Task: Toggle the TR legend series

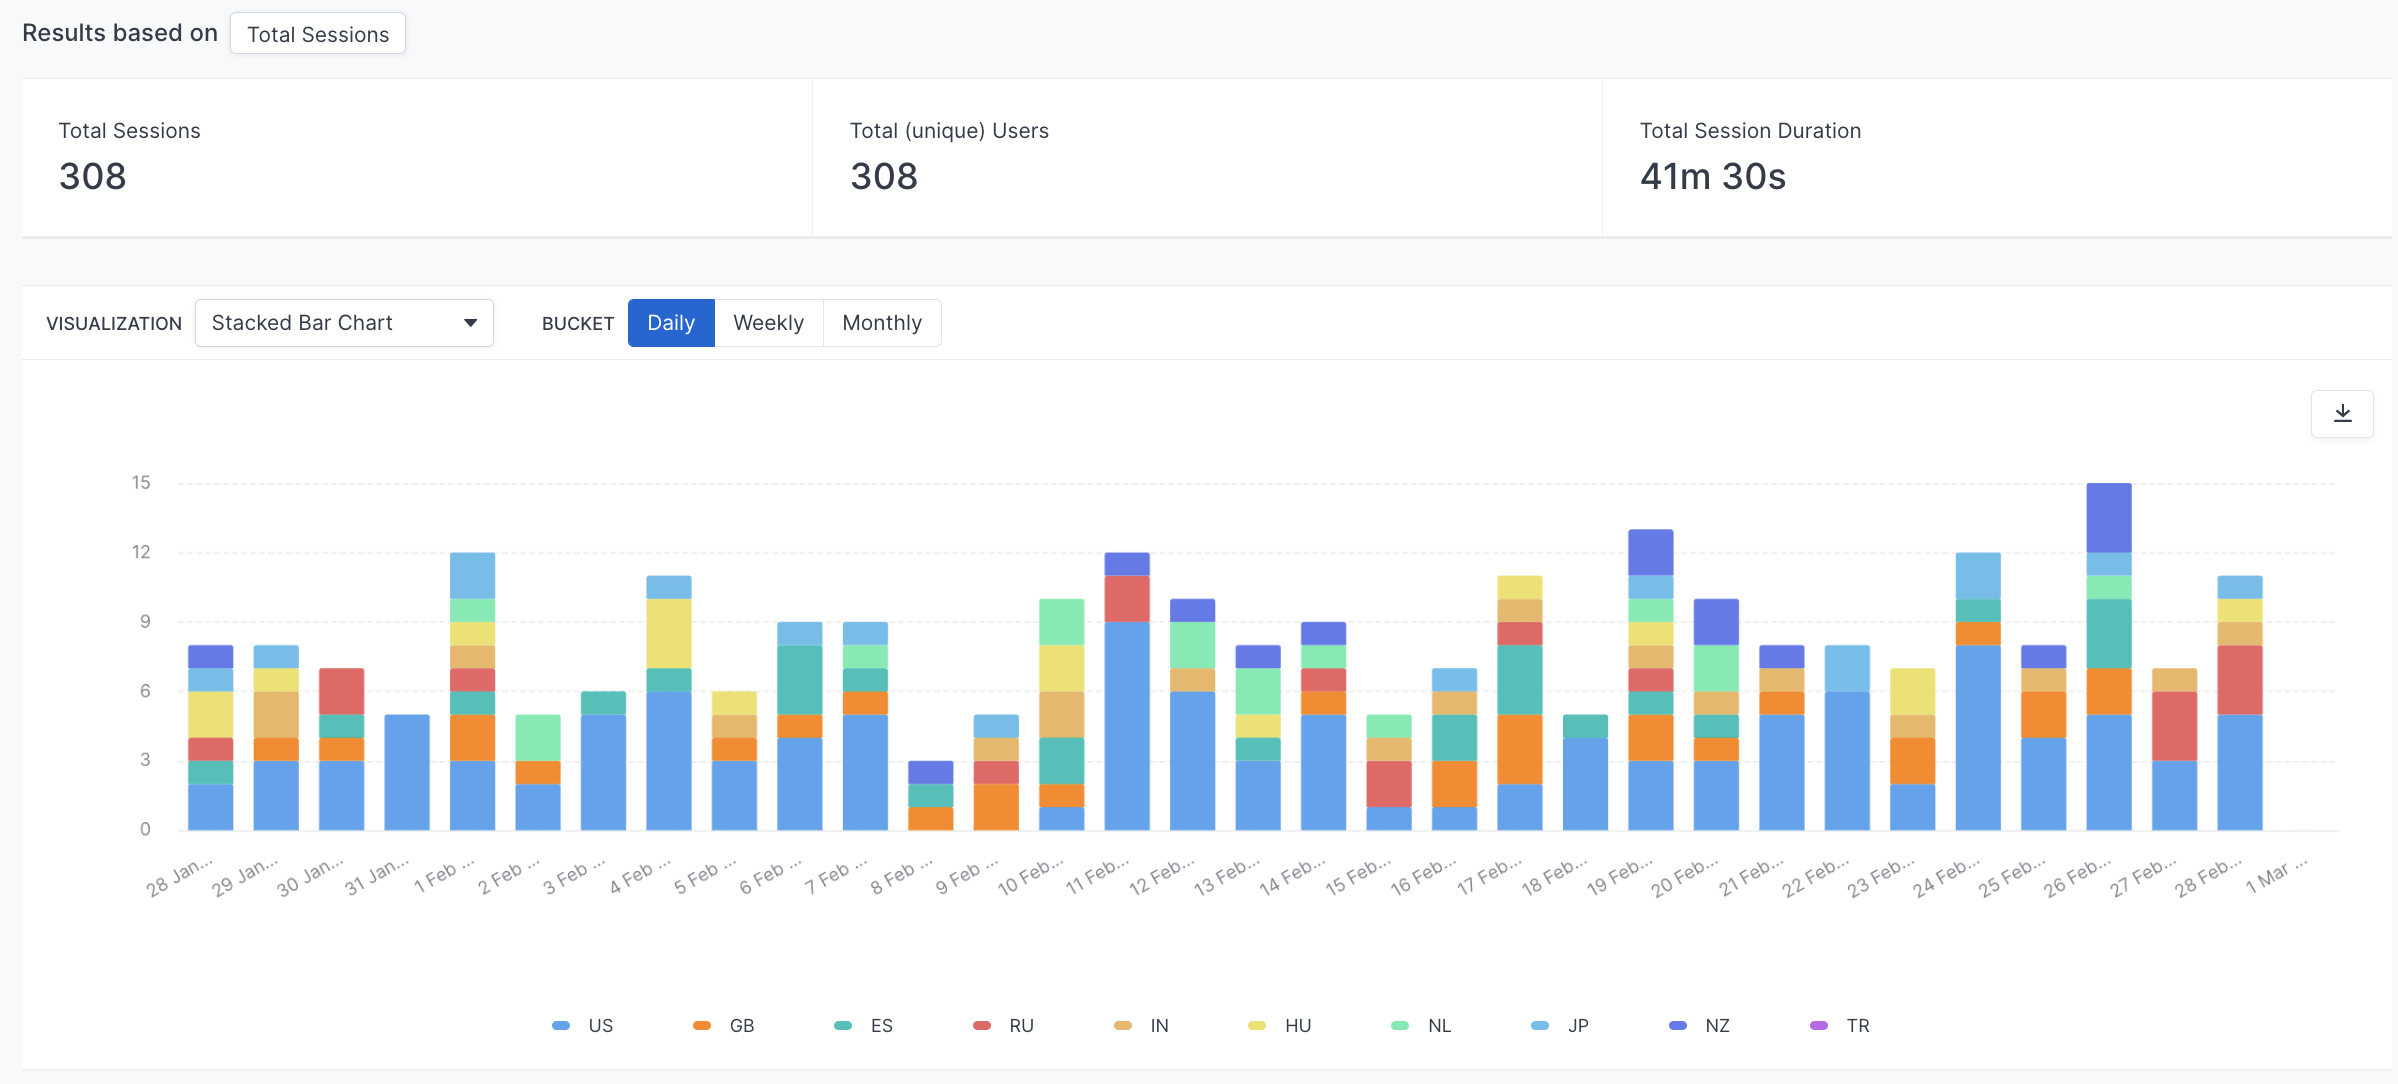Action: point(1840,1026)
